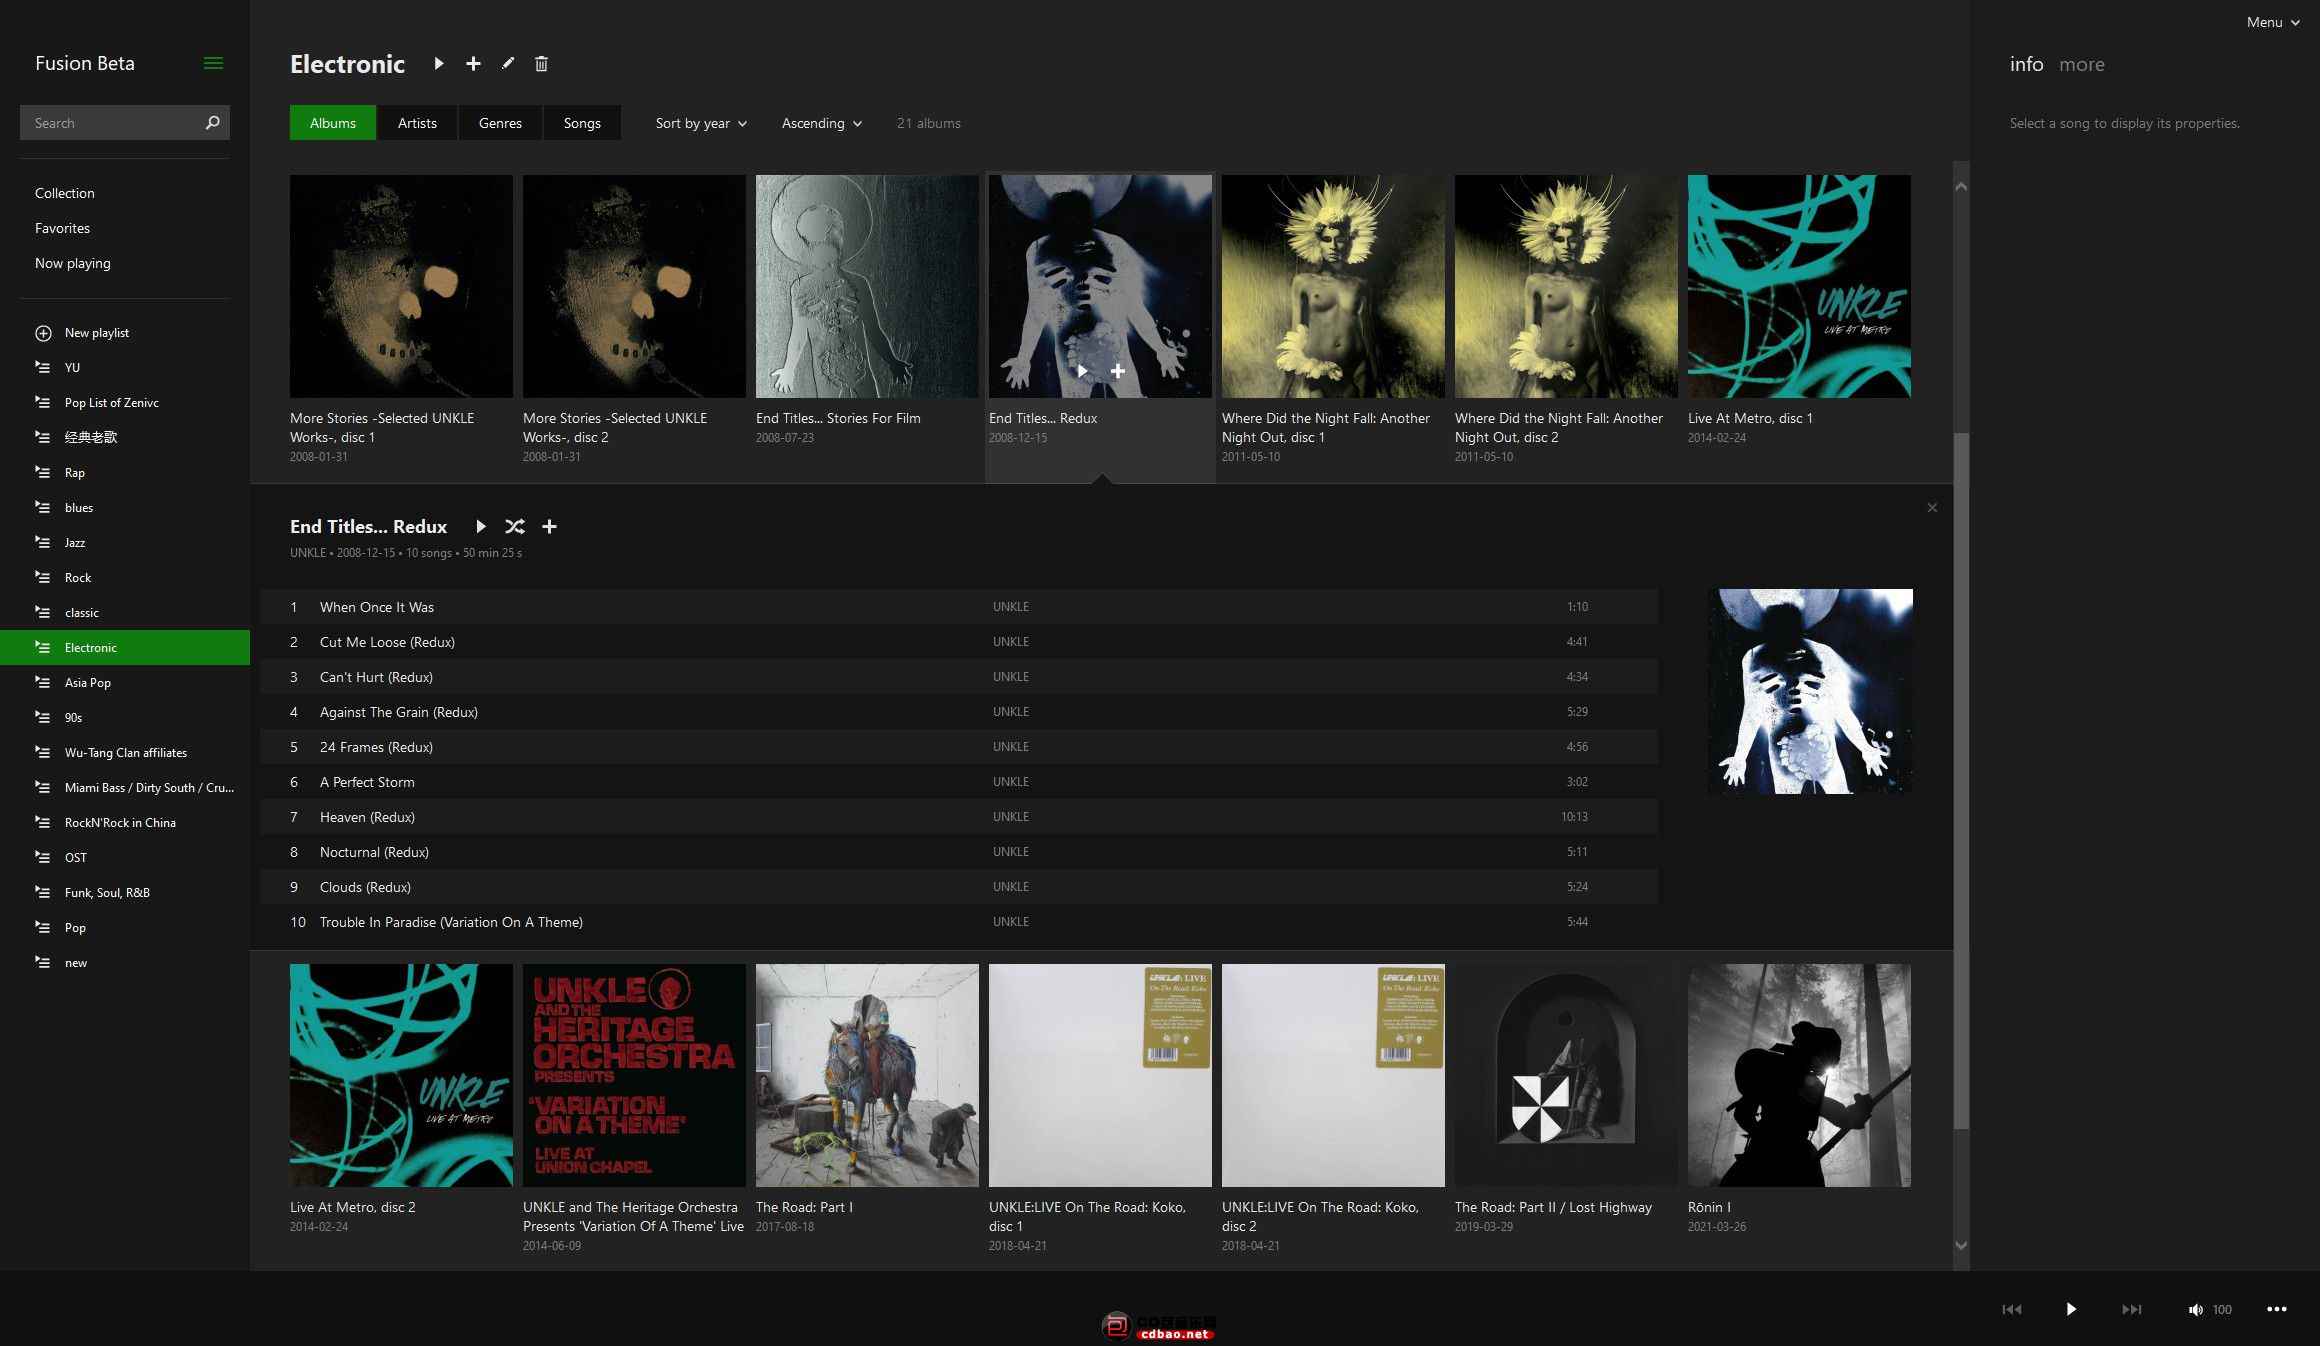Mute the volume speaker icon

click(x=2195, y=1310)
